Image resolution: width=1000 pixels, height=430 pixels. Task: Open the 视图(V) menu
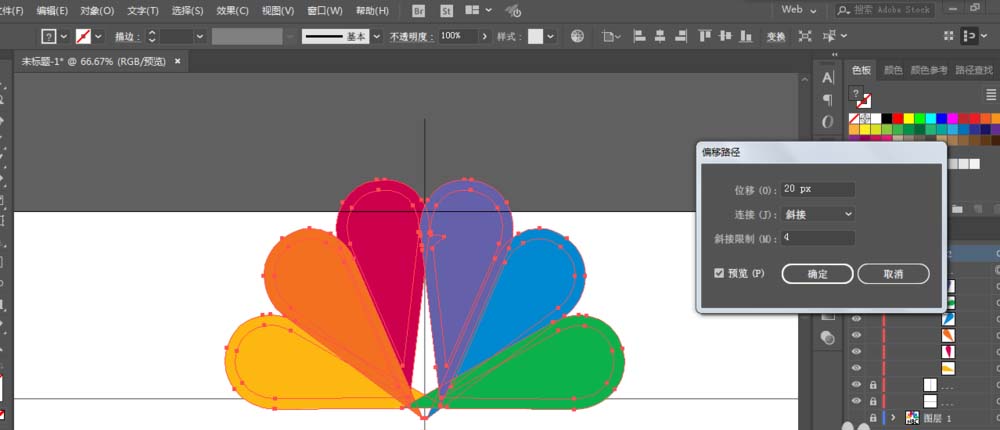277,11
